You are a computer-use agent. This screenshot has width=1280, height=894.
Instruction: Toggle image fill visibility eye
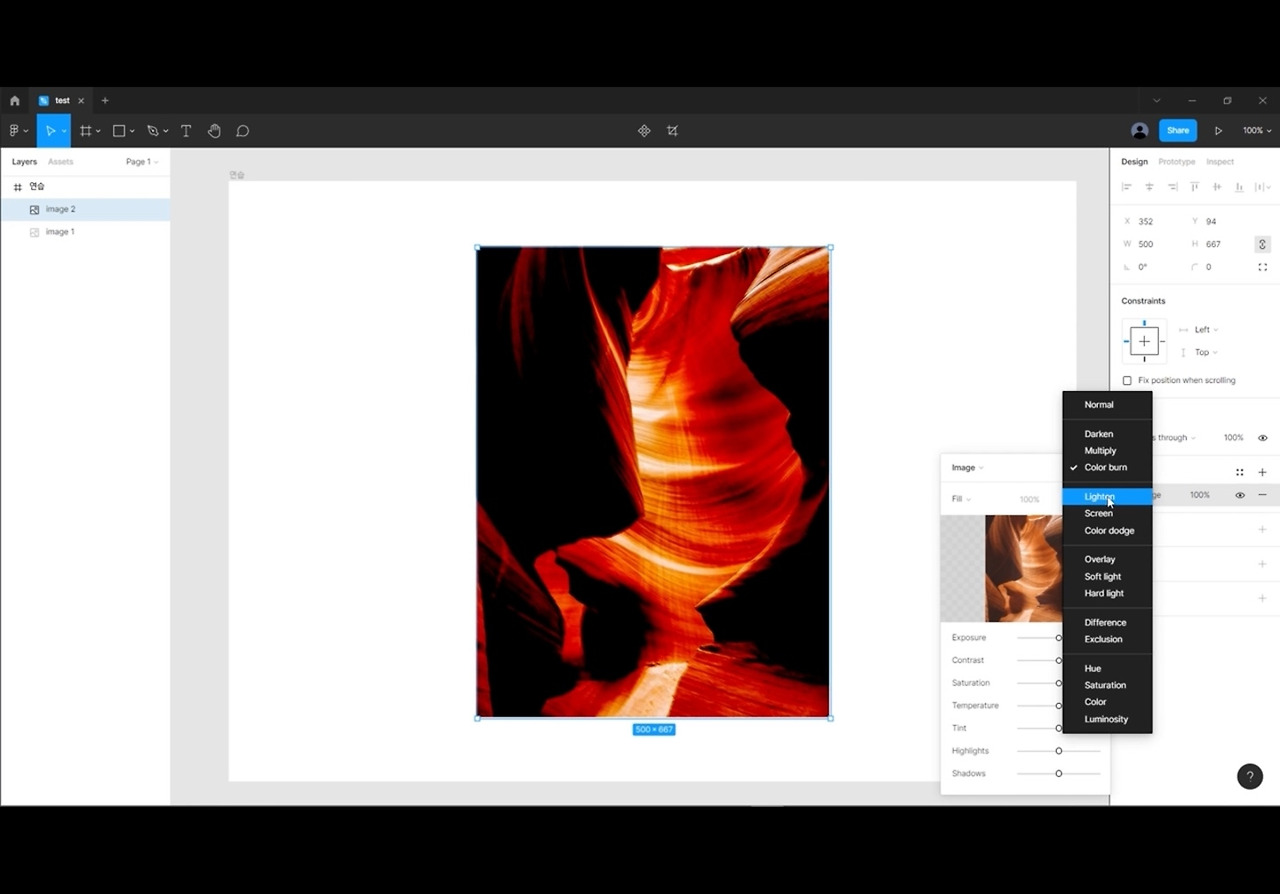coord(1240,495)
